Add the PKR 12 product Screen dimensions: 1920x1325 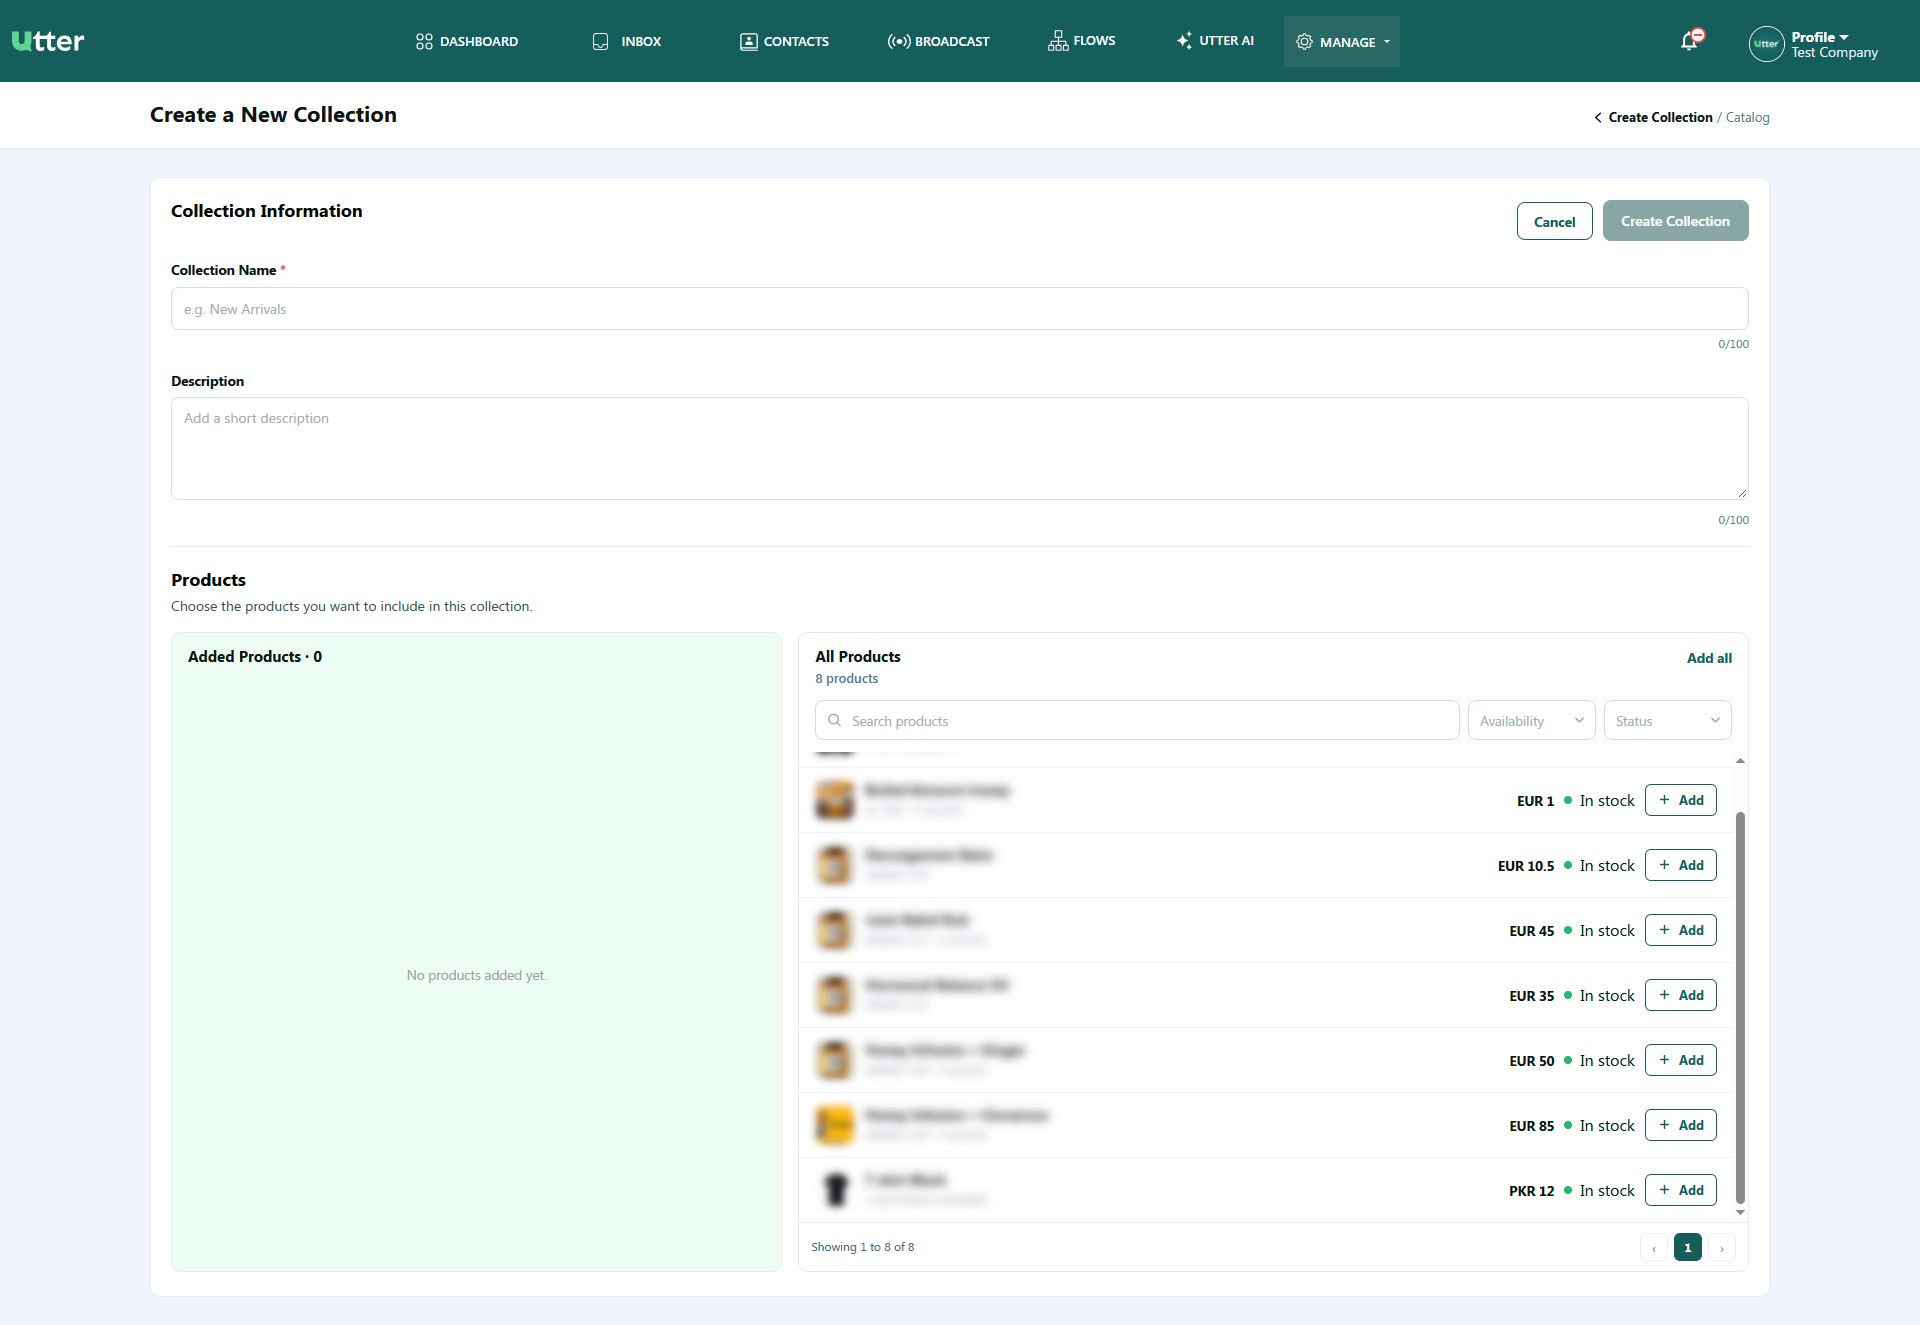pyautogui.click(x=1680, y=1190)
